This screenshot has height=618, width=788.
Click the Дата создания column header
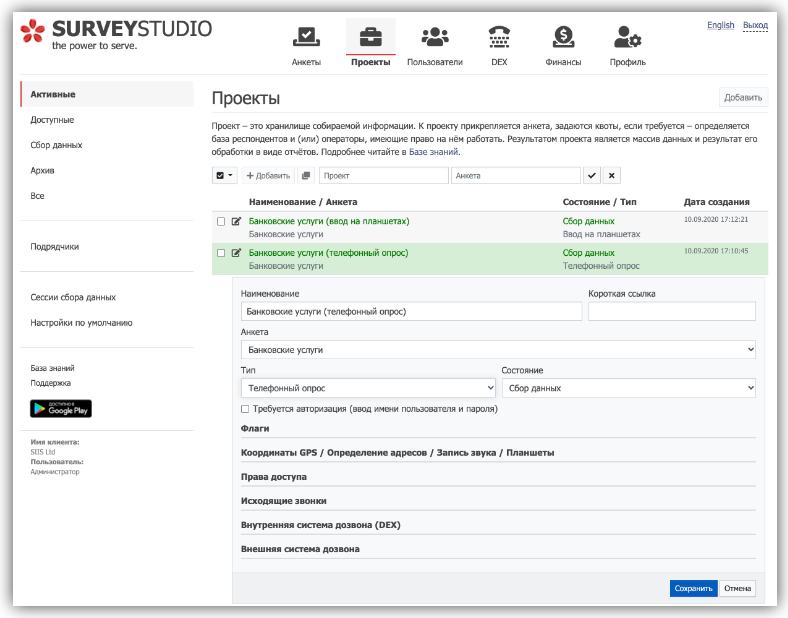pos(716,202)
